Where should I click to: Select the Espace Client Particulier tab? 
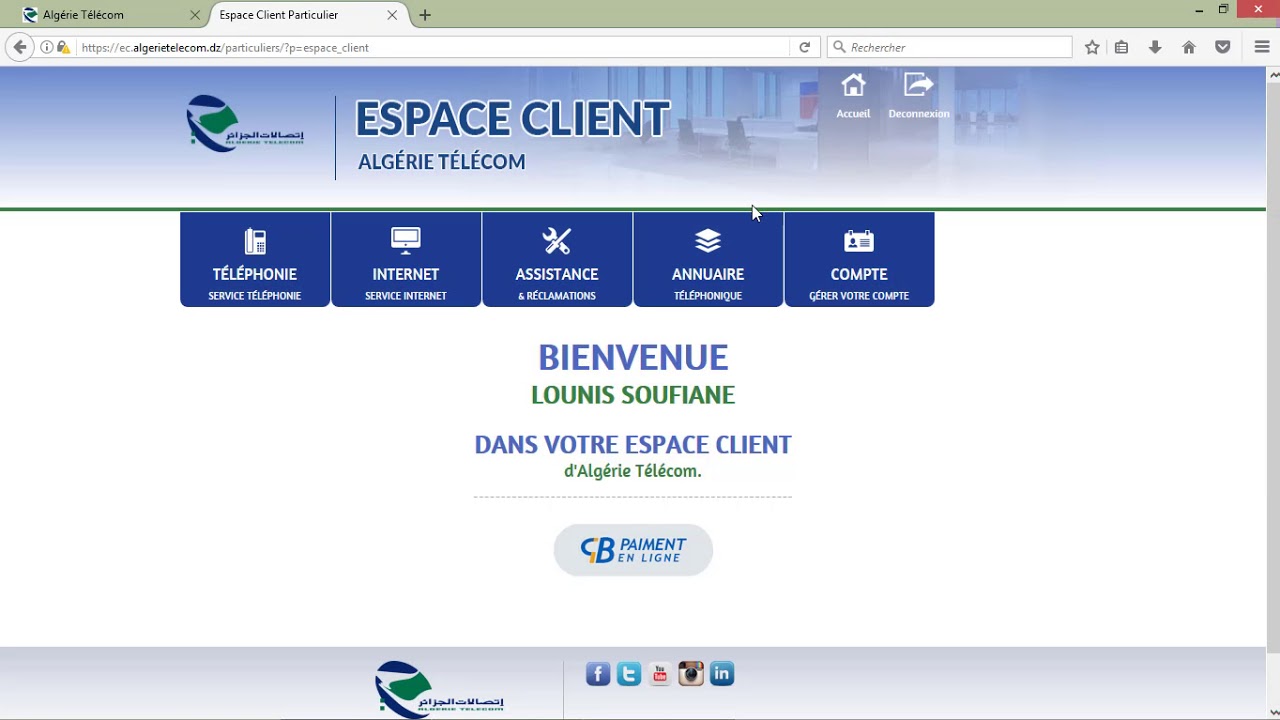pyautogui.click(x=307, y=15)
